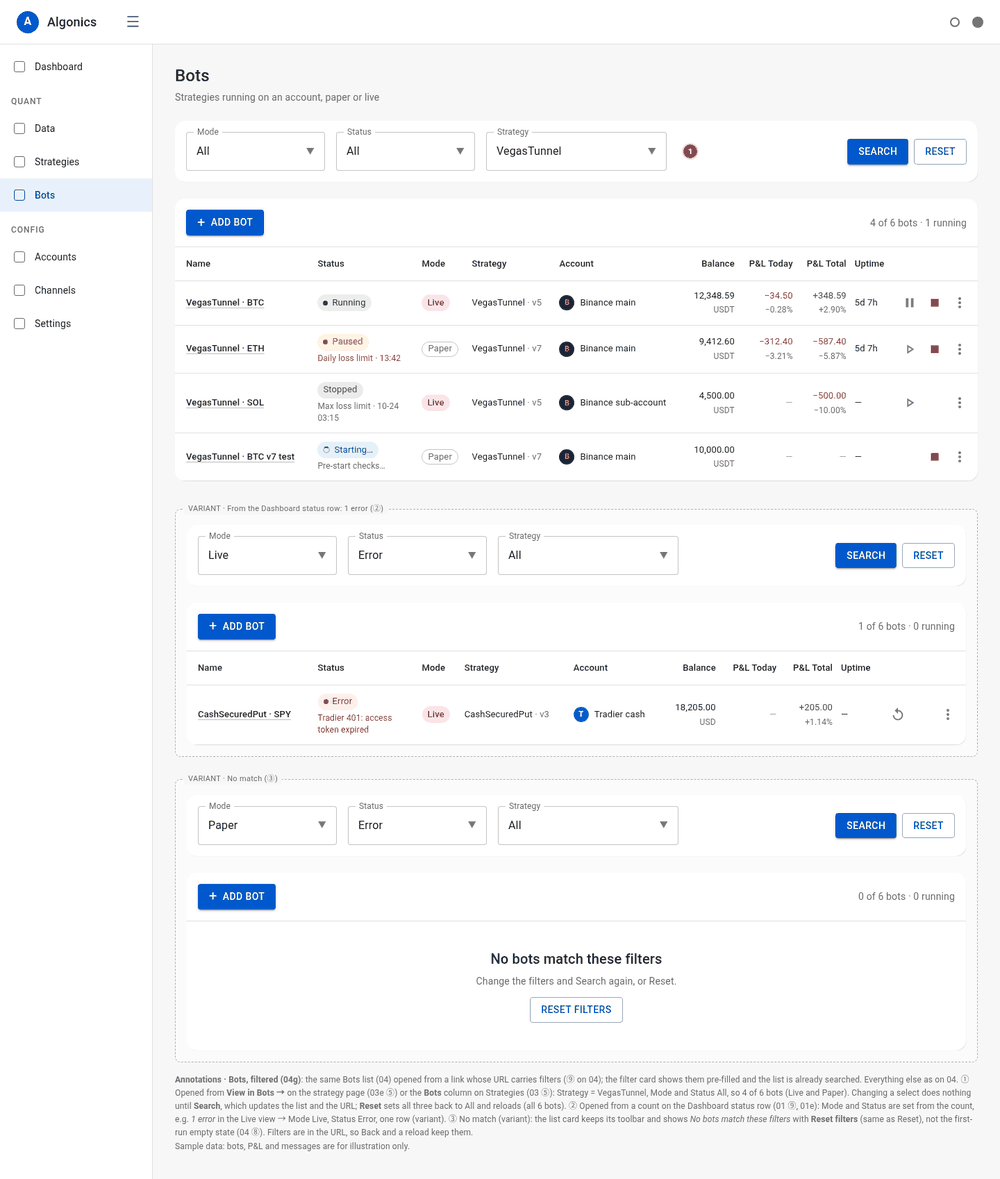Click Reset in the Mode Live filter row
The width and height of the screenshot is (1000, 1179).
(928, 556)
